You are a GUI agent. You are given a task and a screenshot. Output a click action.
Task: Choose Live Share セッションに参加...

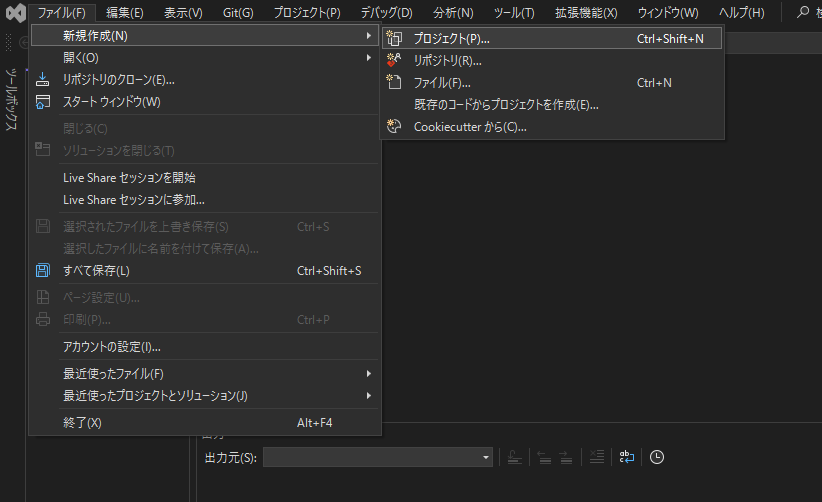tap(204, 200)
